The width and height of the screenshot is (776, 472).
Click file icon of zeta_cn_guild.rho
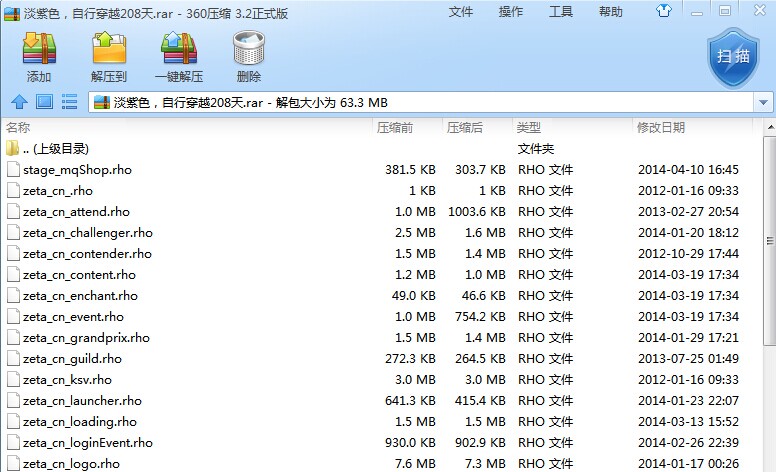tap(13, 359)
